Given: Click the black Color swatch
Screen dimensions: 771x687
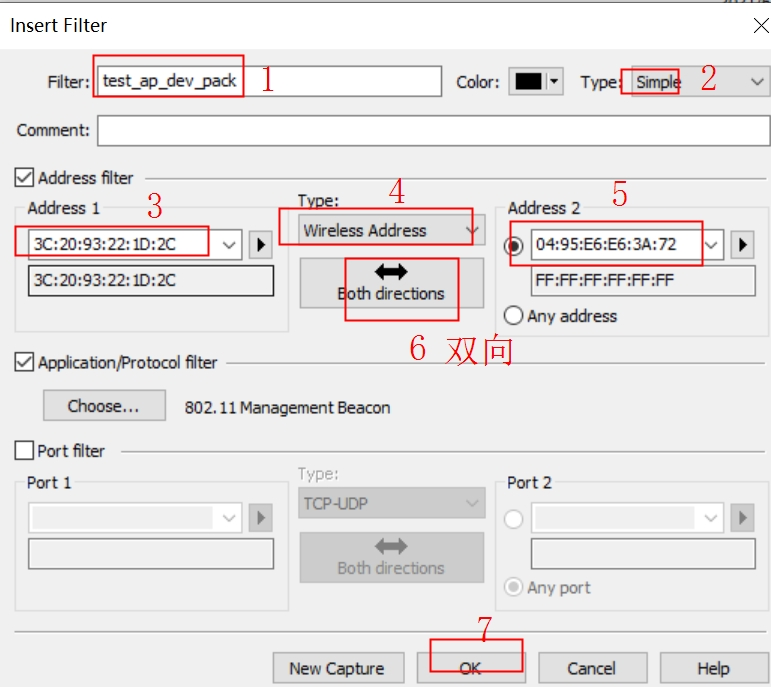Looking at the screenshot, I should (x=528, y=81).
